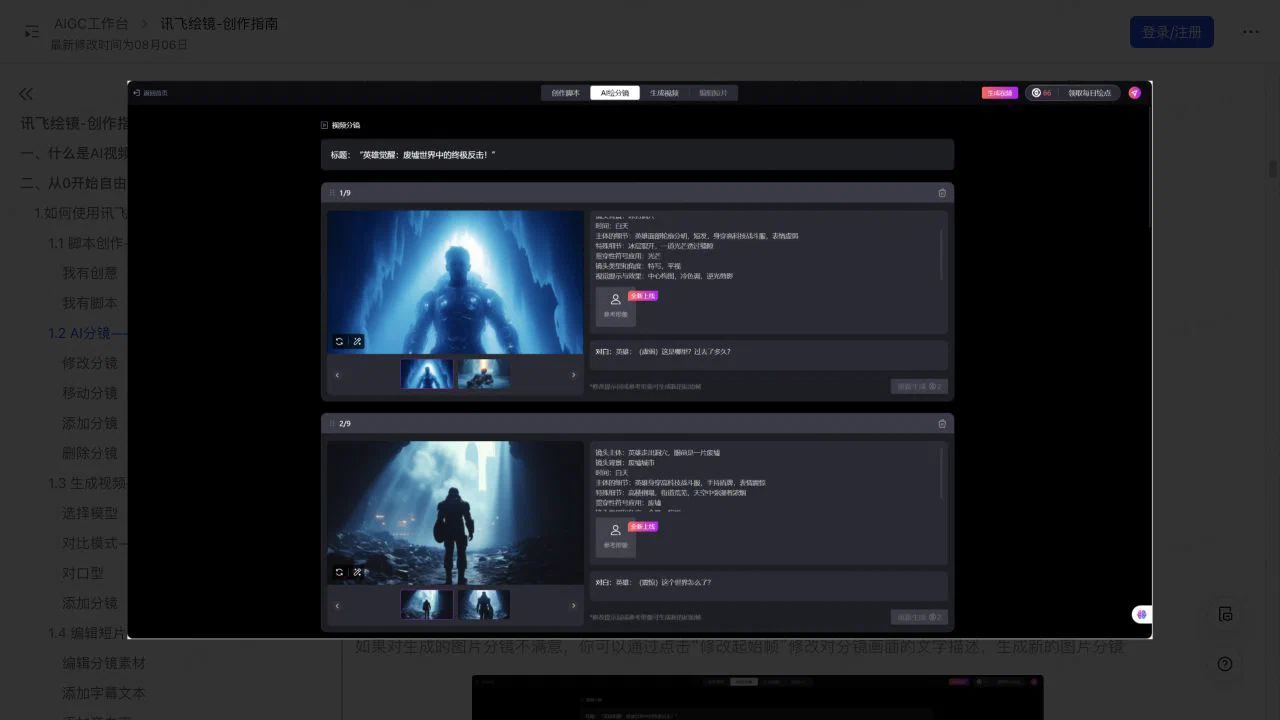
Task: Open the three-dots more options menu
Action: point(1251,32)
